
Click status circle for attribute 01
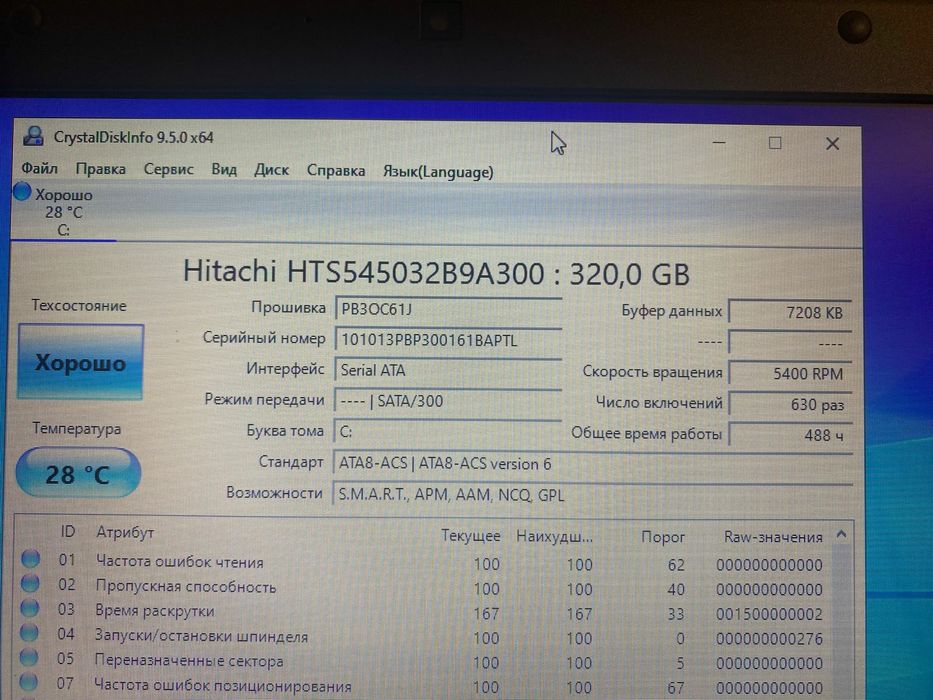click(30, 559)
